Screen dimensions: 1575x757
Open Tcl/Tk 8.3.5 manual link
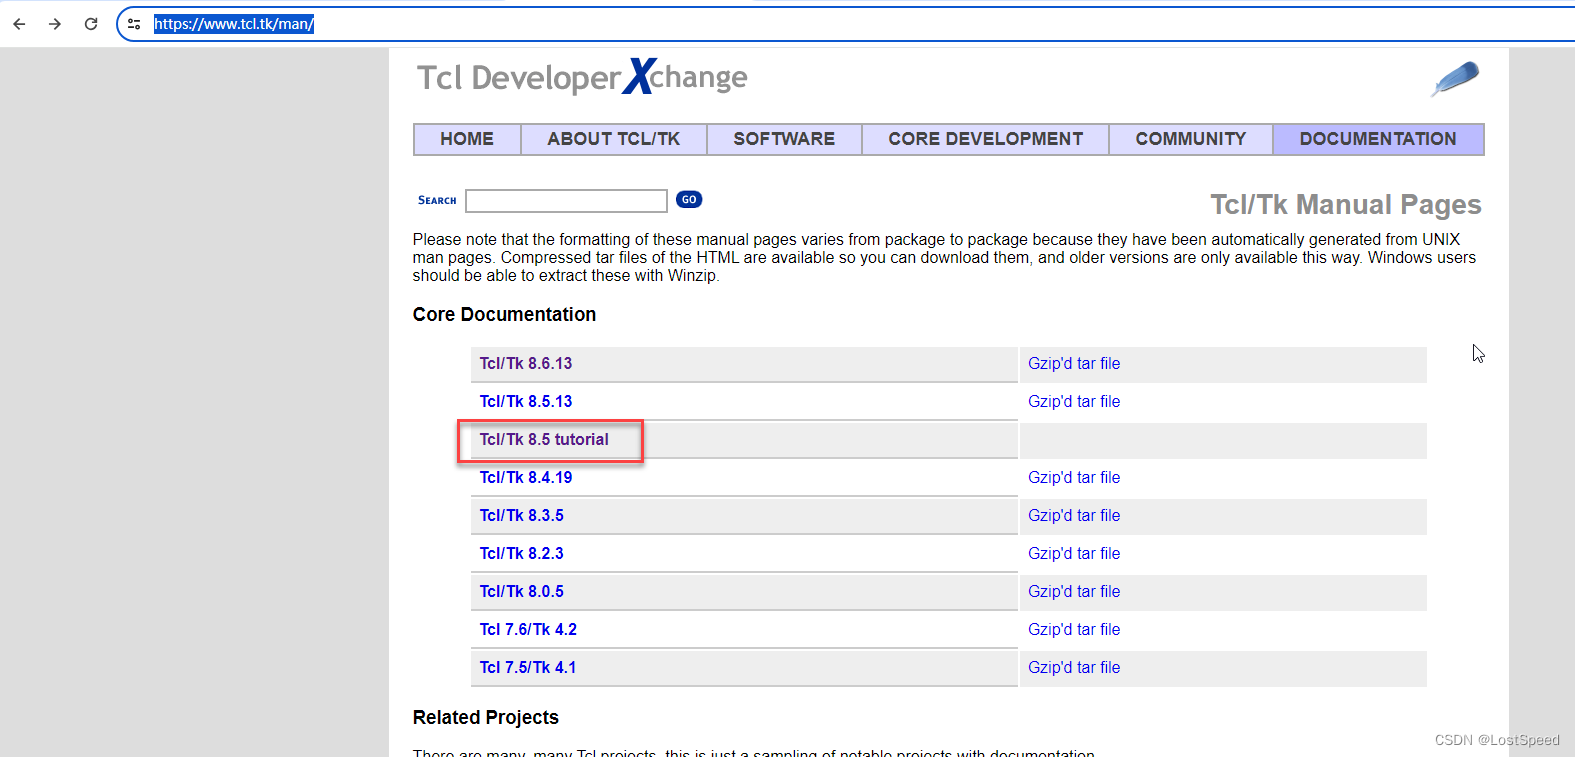(522, 516)
